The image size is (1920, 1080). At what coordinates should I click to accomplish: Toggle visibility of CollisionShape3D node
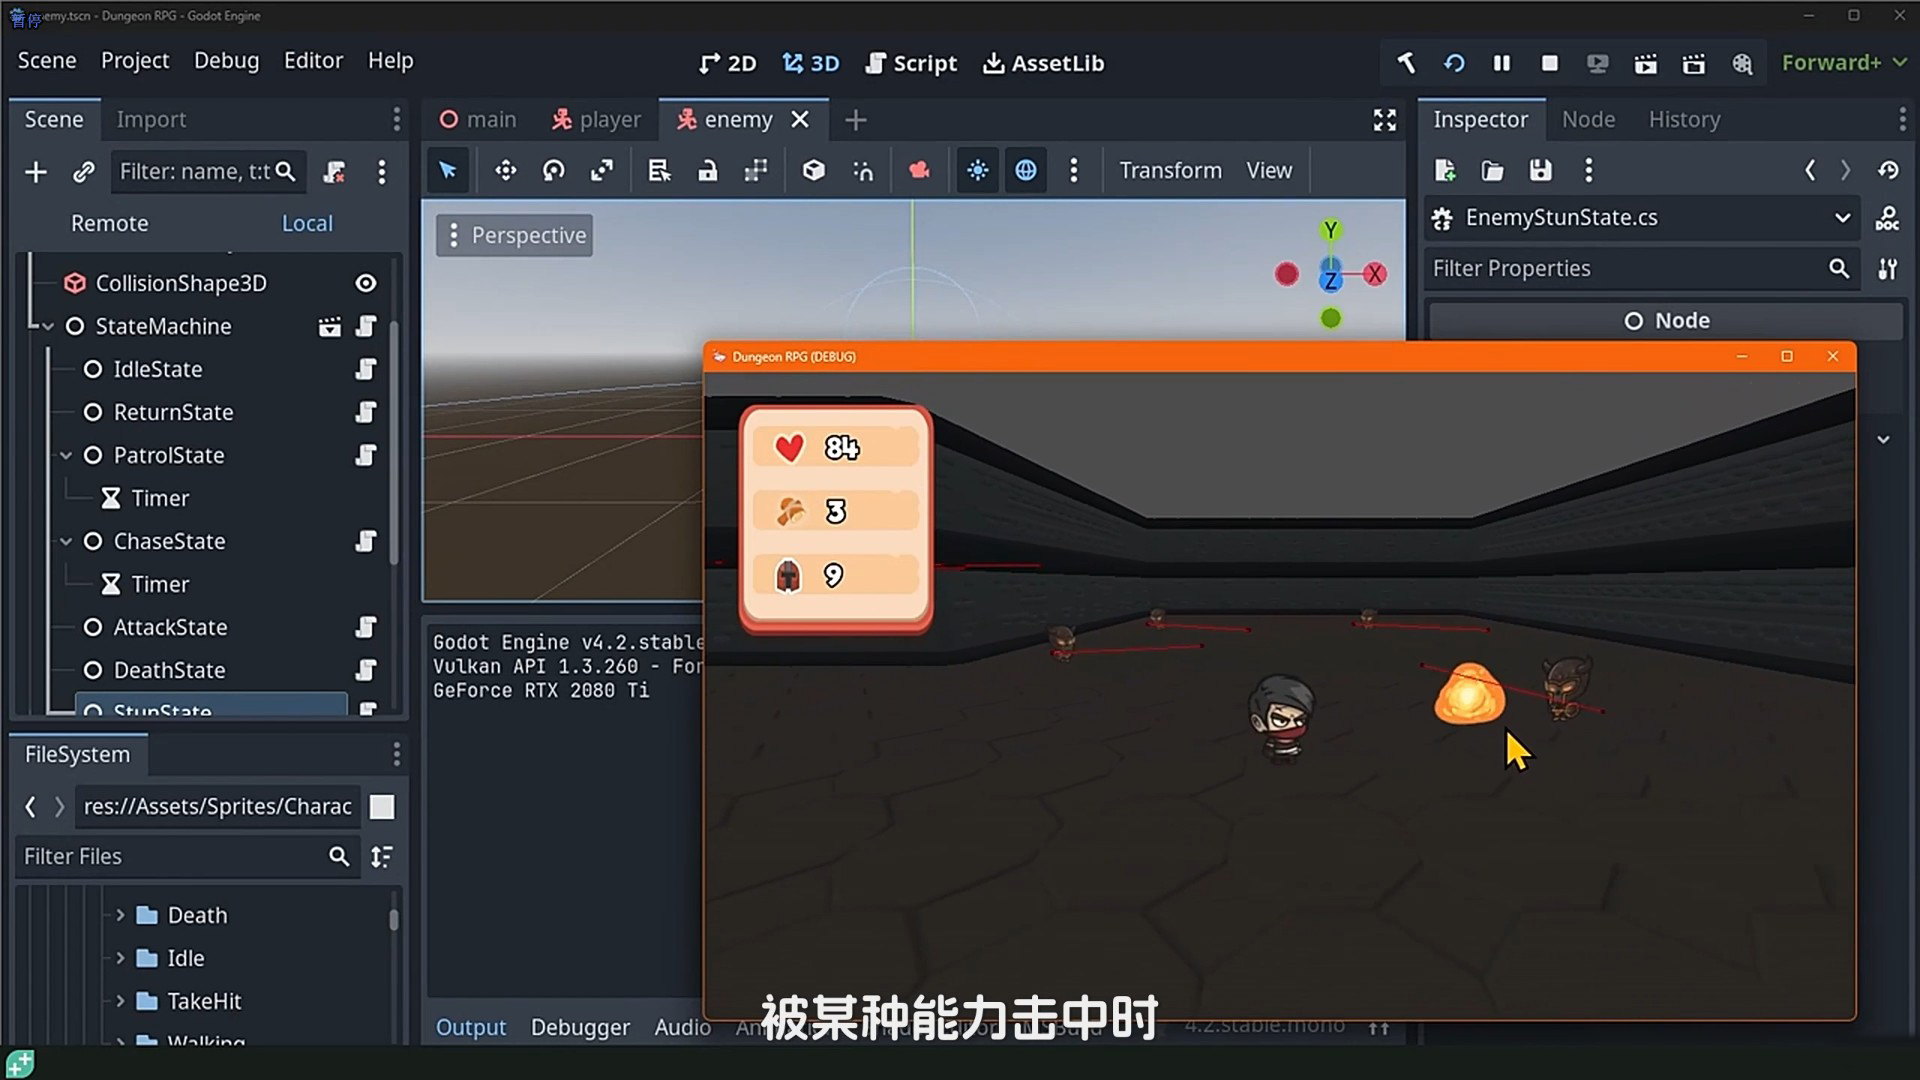coord(366,284)
